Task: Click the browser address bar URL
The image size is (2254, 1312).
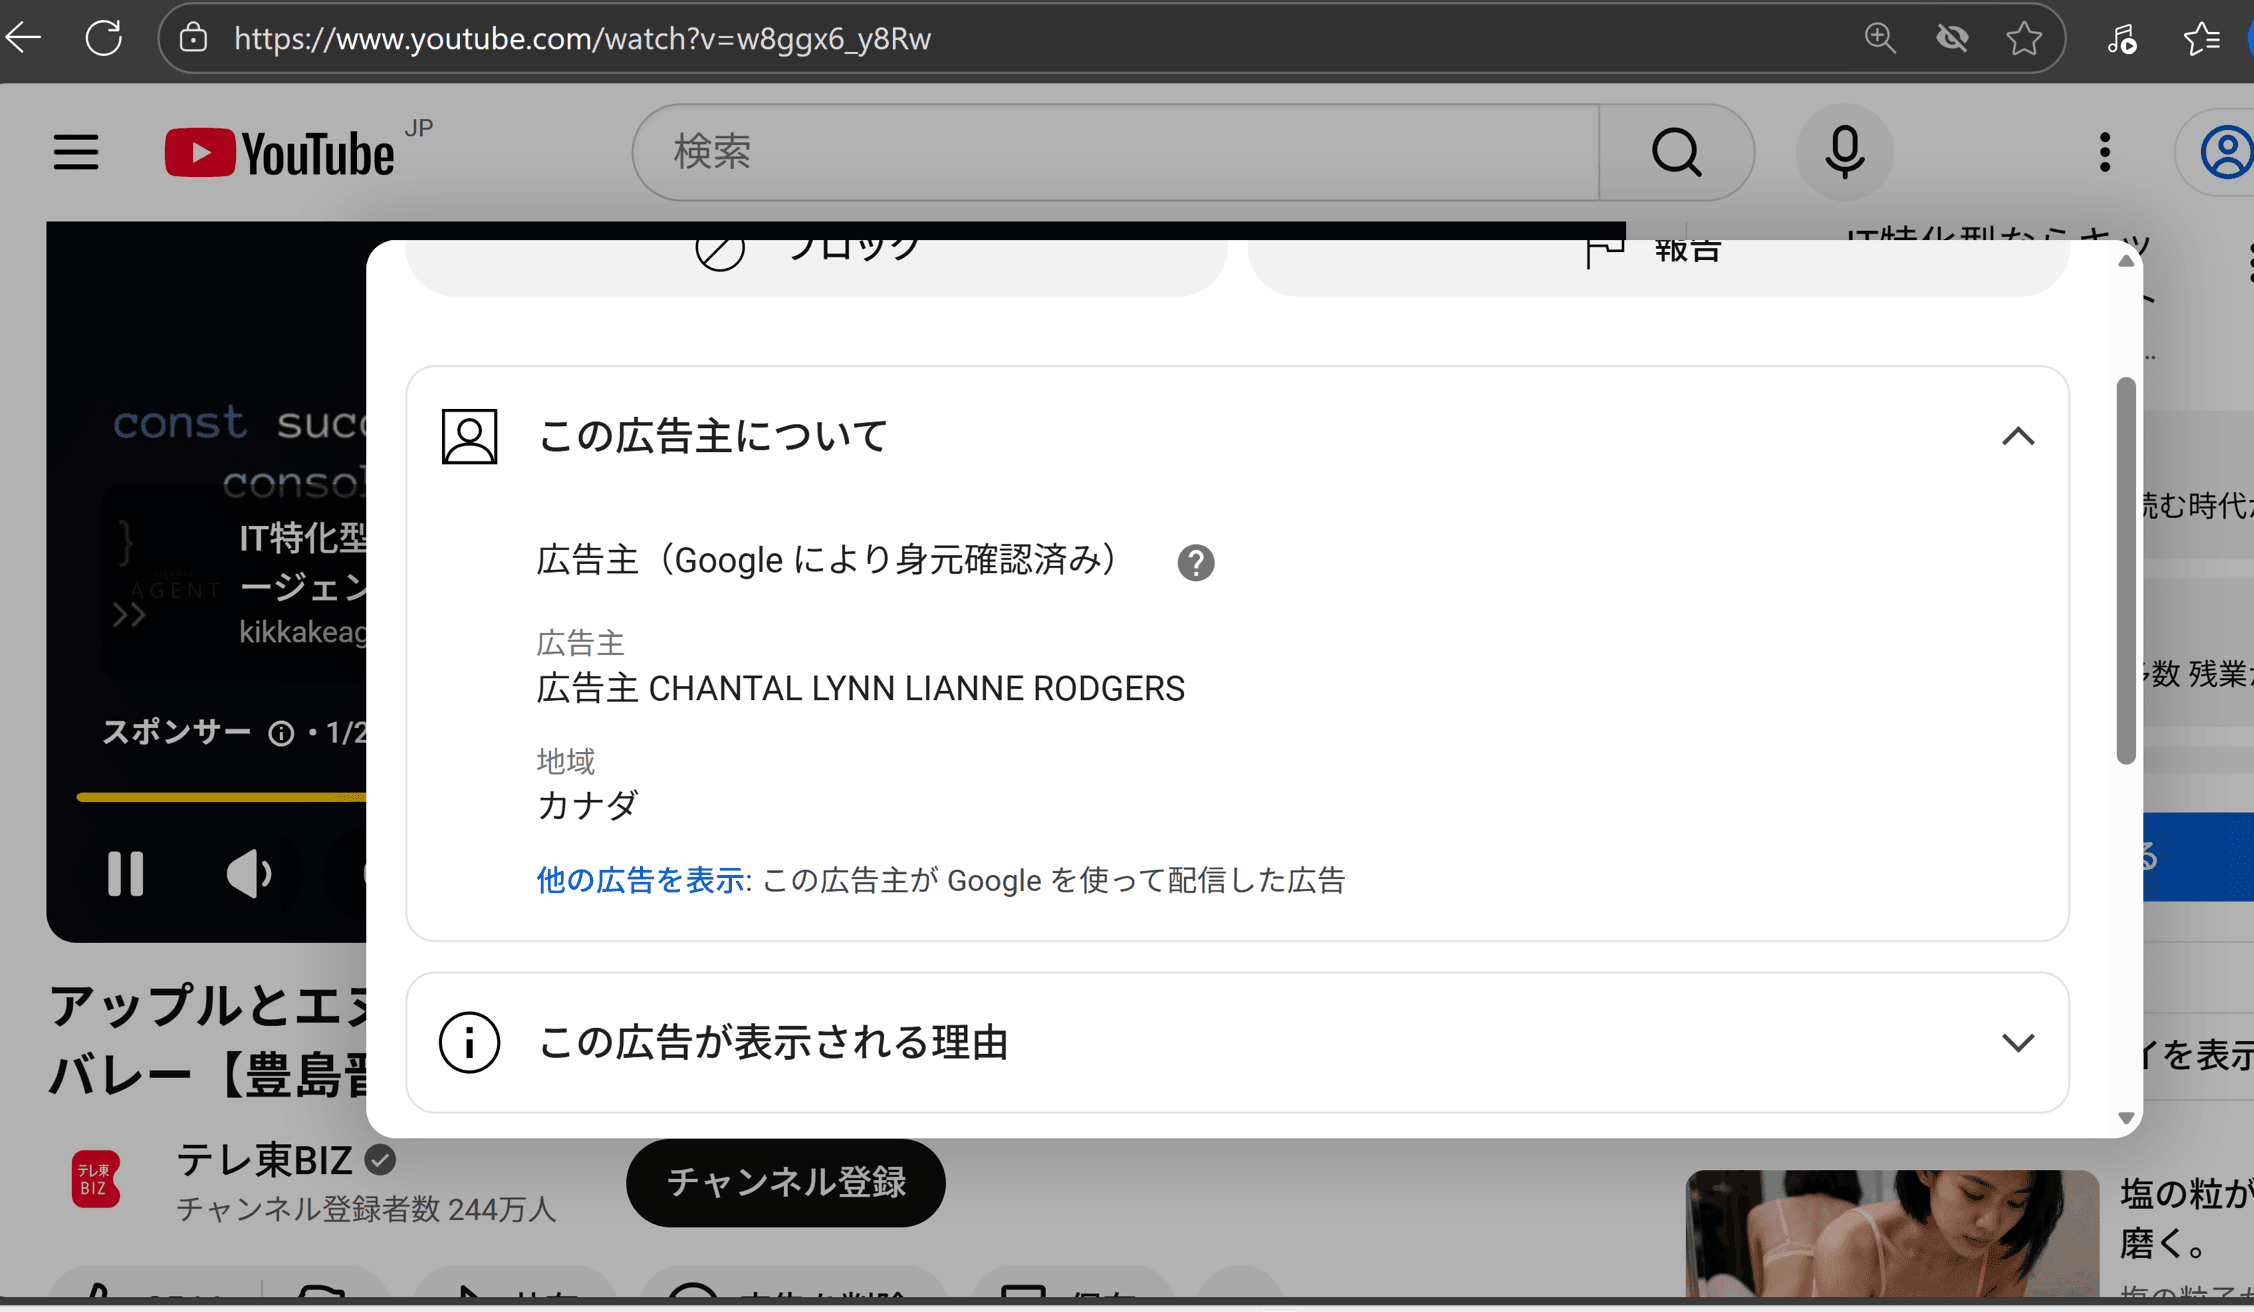Action: coord(582,38)
